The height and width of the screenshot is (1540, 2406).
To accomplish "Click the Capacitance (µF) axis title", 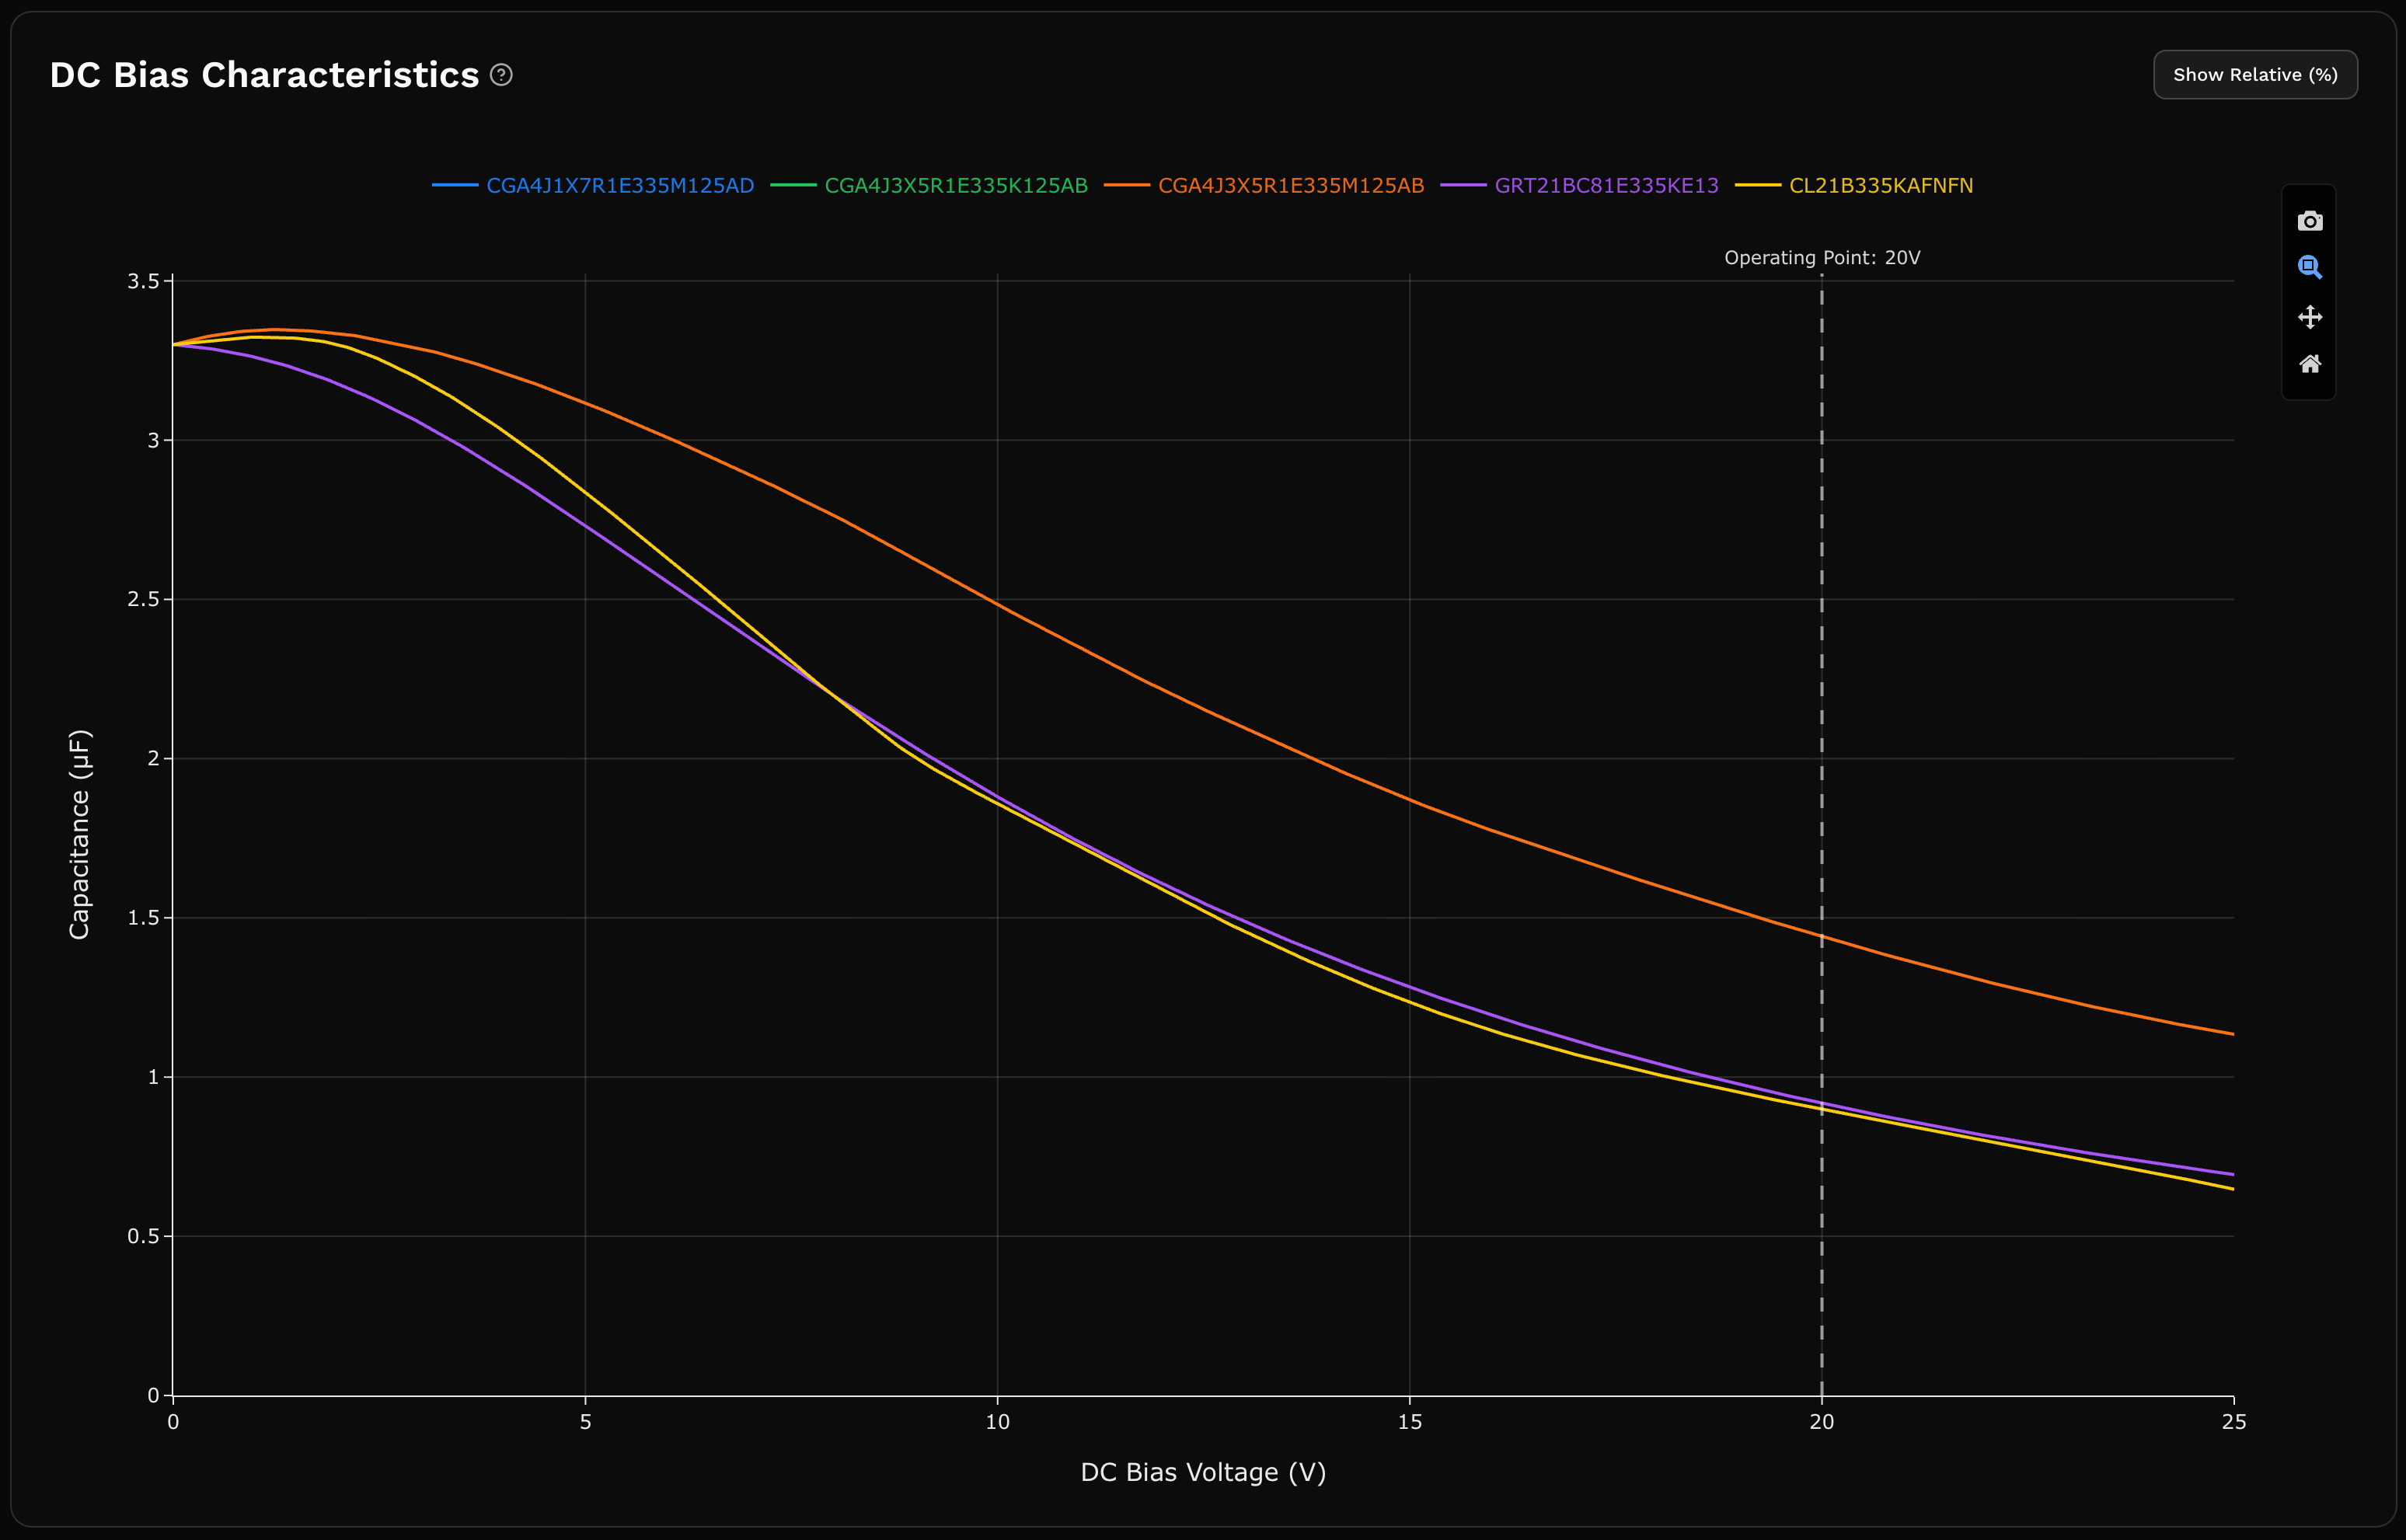I will coord(80,834).
